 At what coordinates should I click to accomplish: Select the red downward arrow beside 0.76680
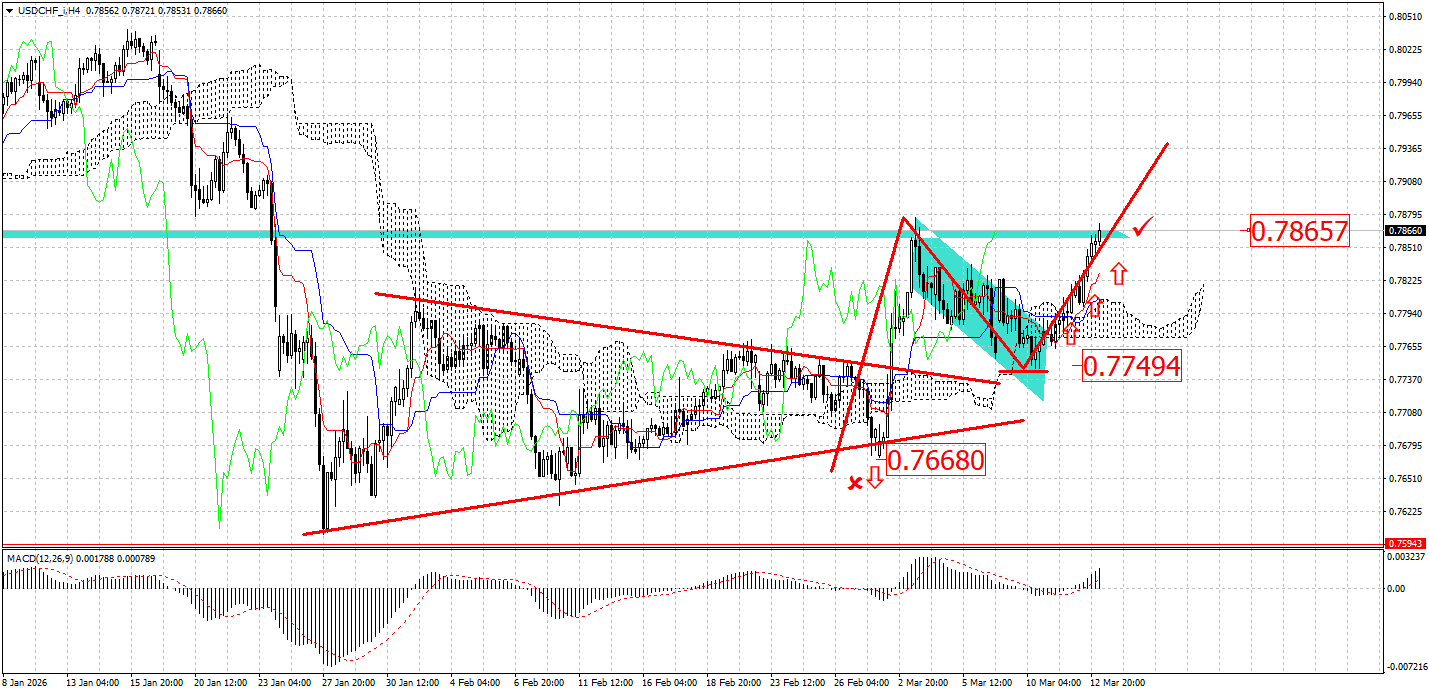click(875, 477)
